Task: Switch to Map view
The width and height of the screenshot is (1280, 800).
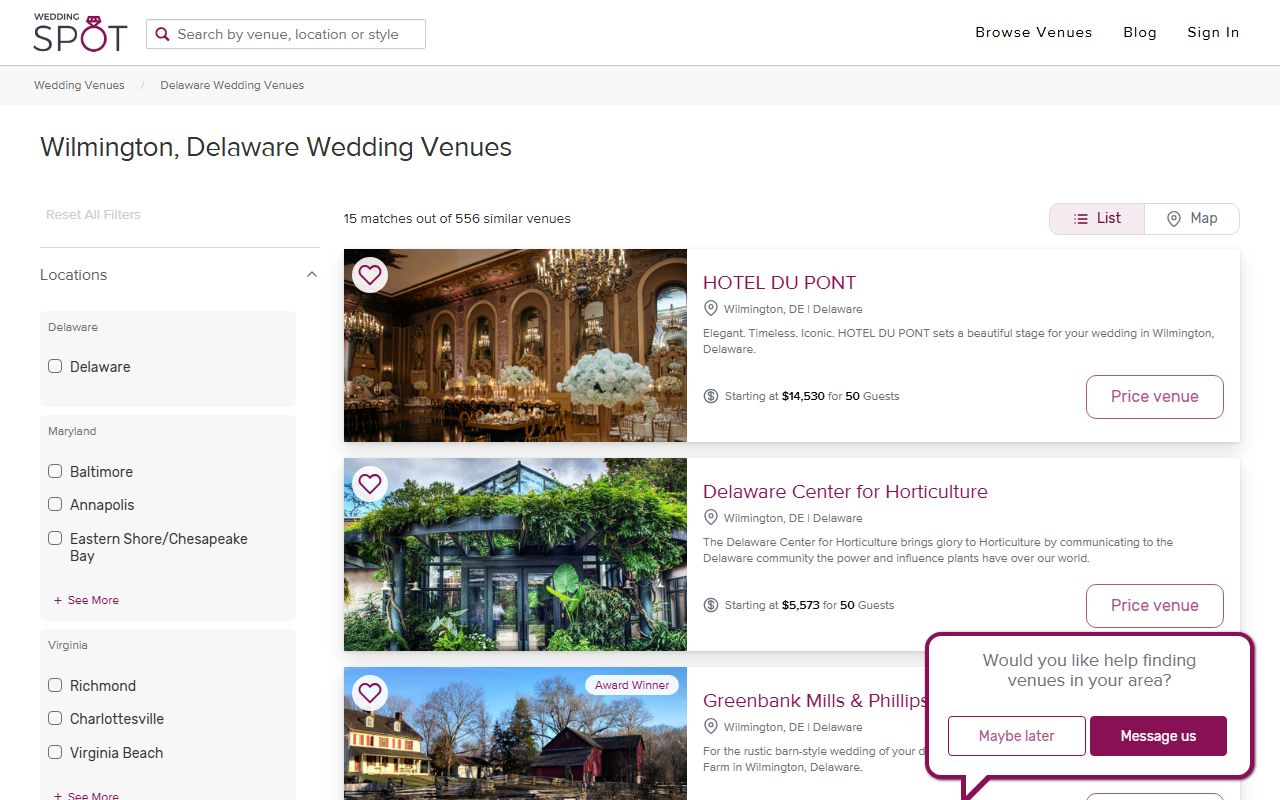Action: pyautogui.click(x=1192, y=218)
